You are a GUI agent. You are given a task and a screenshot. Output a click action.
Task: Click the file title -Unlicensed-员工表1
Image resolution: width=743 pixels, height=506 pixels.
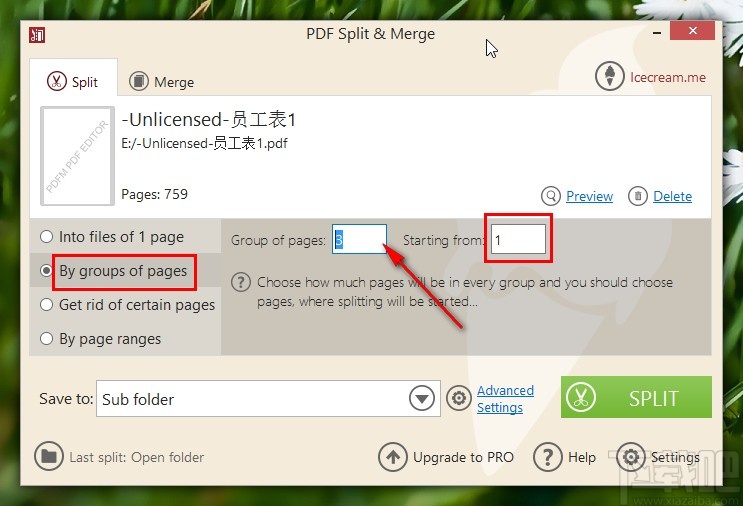[x=209, y=119]
